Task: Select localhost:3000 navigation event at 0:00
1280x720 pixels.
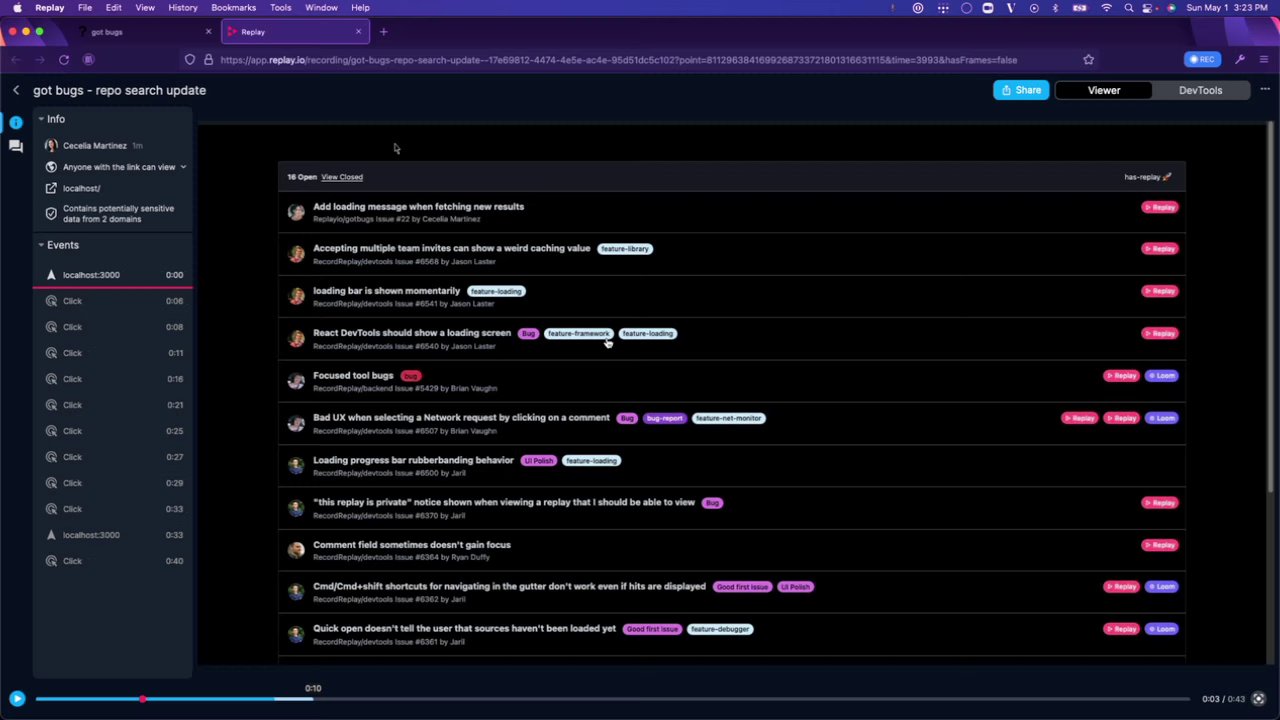Action: click(113, 275)
